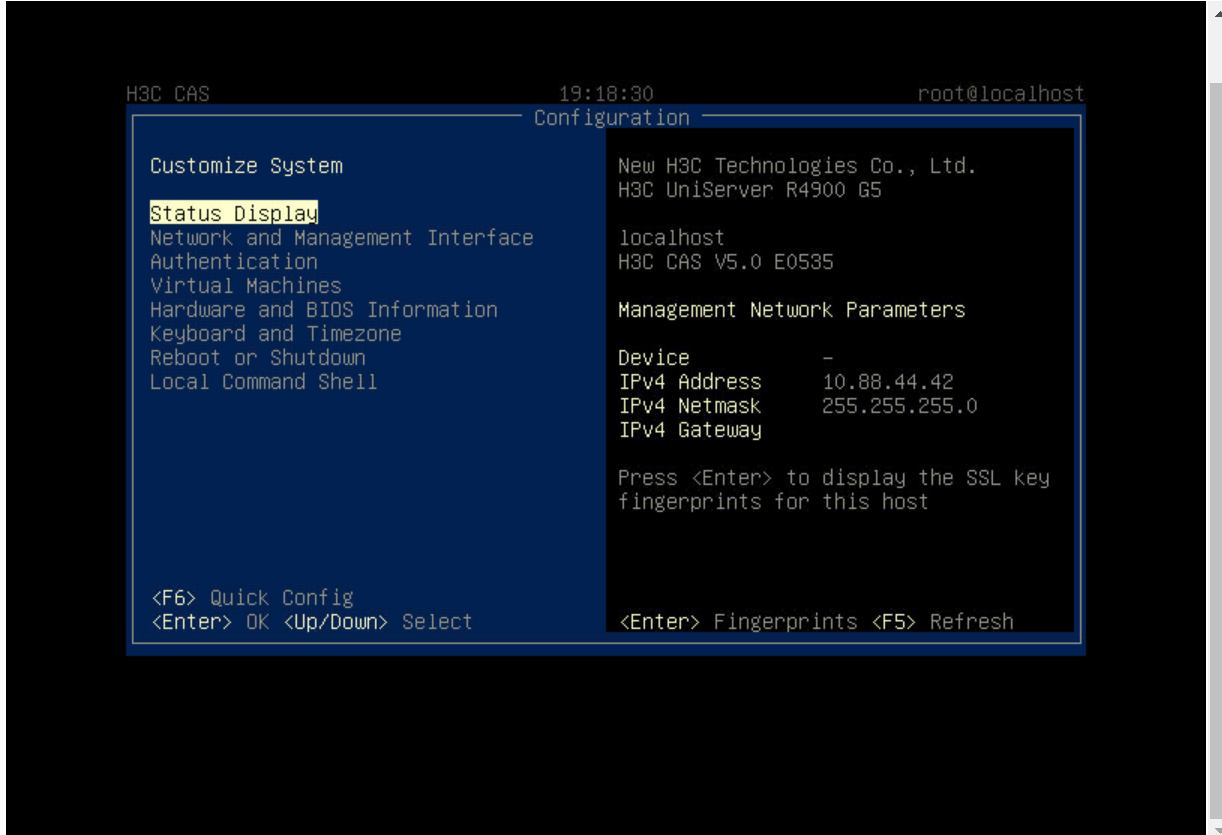Open Hardware and BIOS Information
Image resolution: width=1222 pixels, height=835 pixels.
coord(323,310)
